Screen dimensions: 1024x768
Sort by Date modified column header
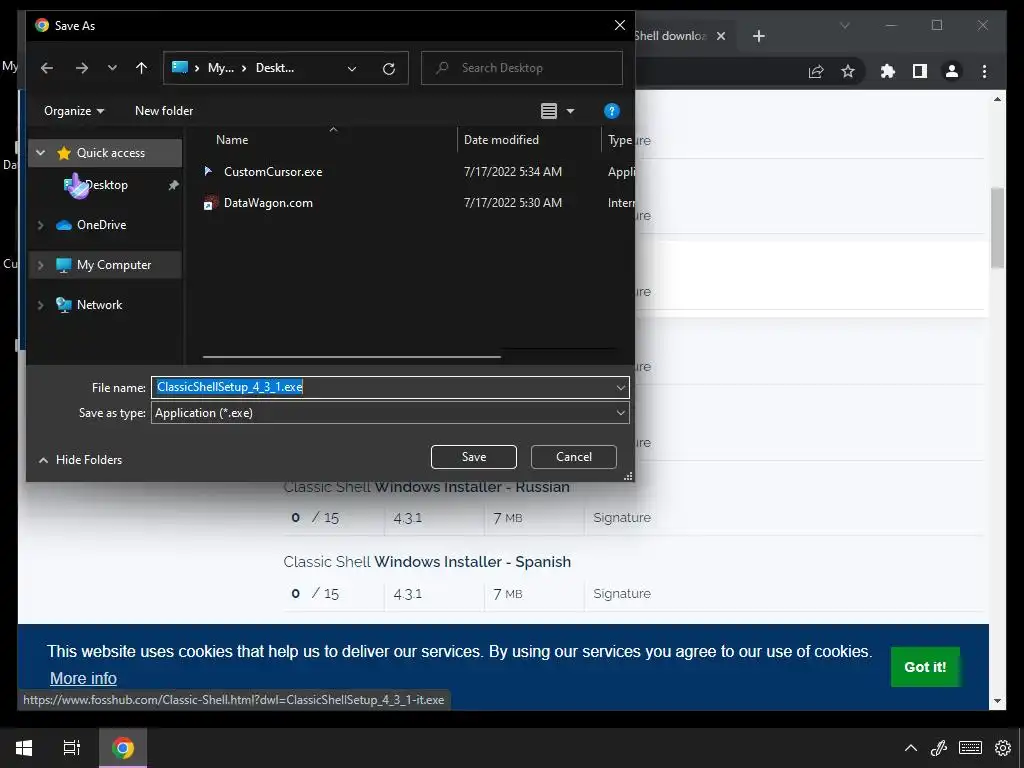click(x=501, y=140)
